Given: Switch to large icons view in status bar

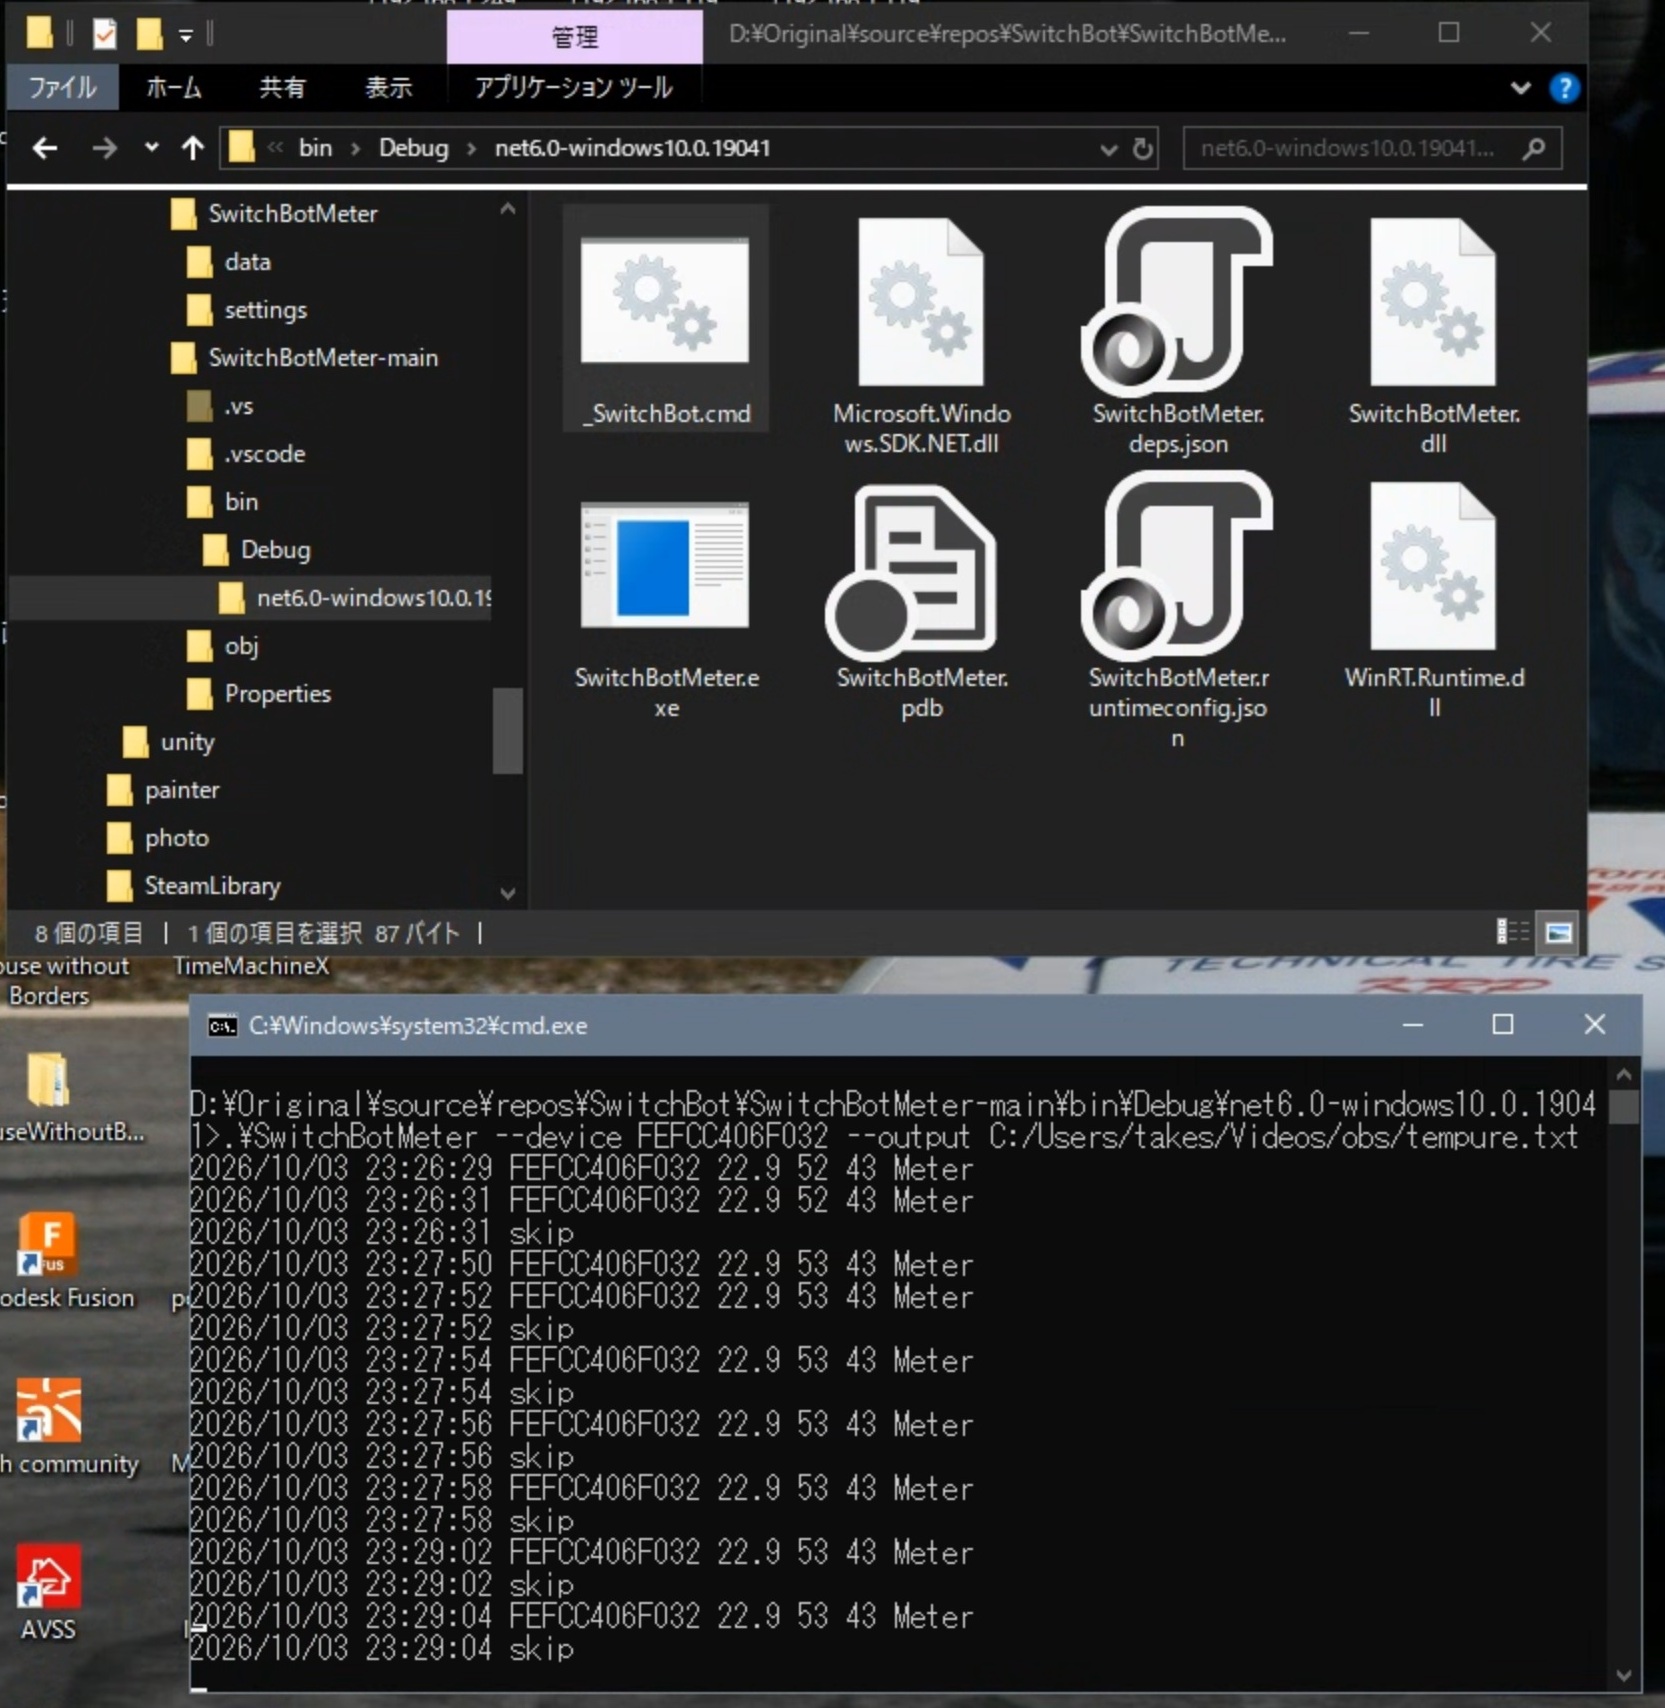Looking at the screenshot, I should 1559,933.
